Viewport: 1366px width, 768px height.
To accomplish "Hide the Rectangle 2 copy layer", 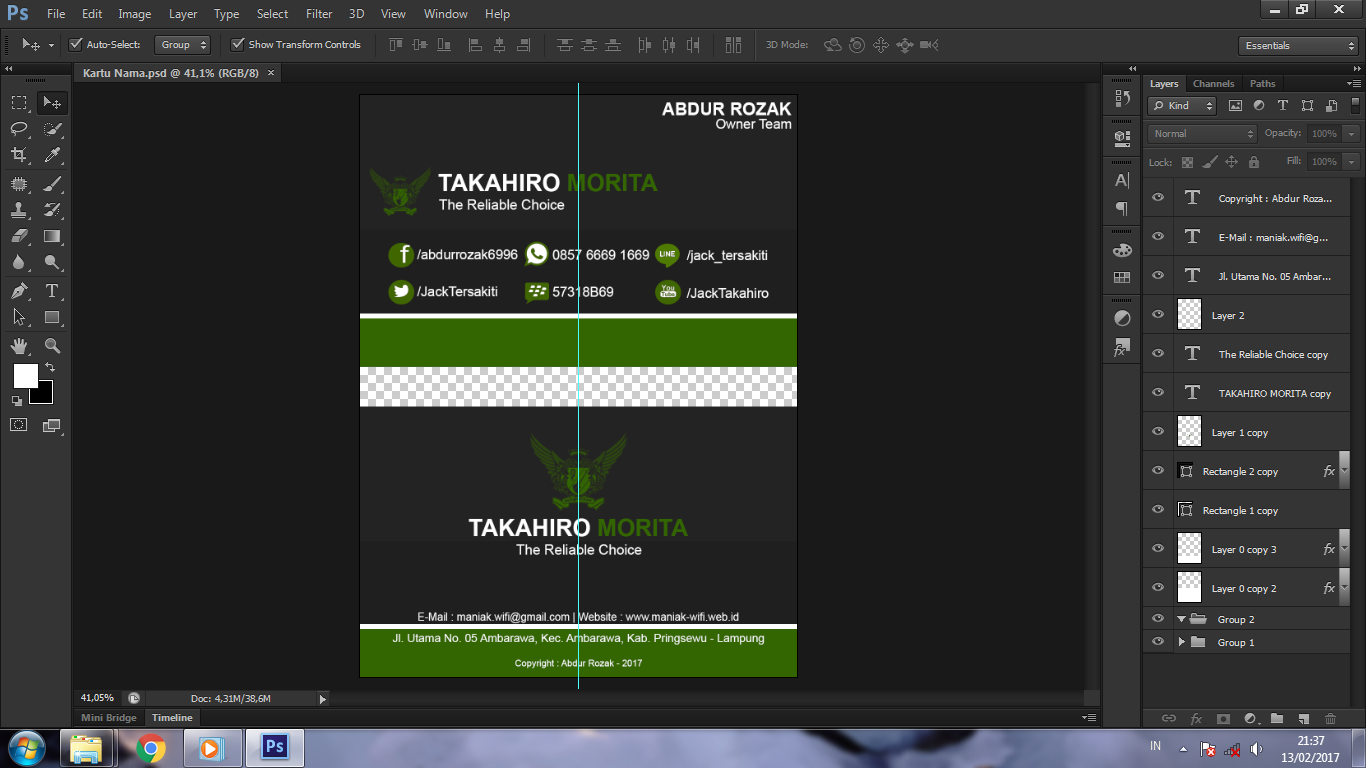I will [x=1158, y=471].
